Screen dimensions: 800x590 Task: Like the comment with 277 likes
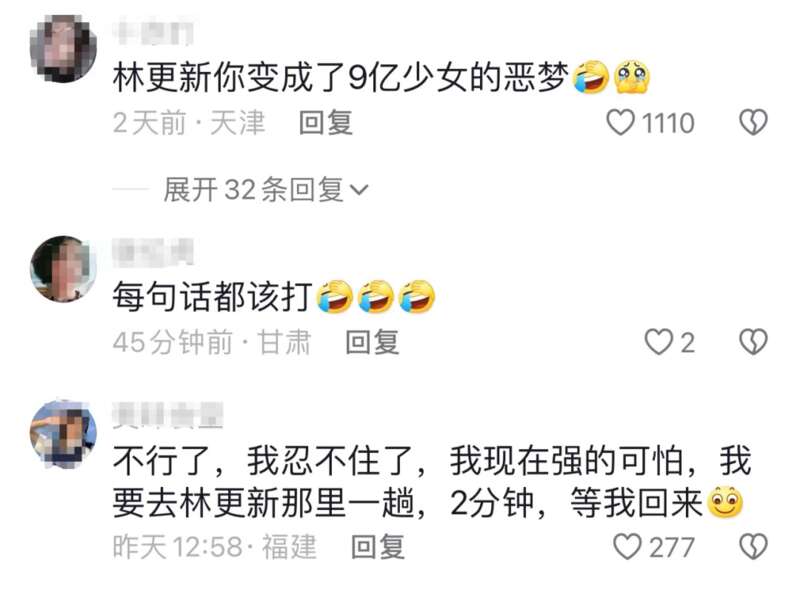[x=627, y=547]
